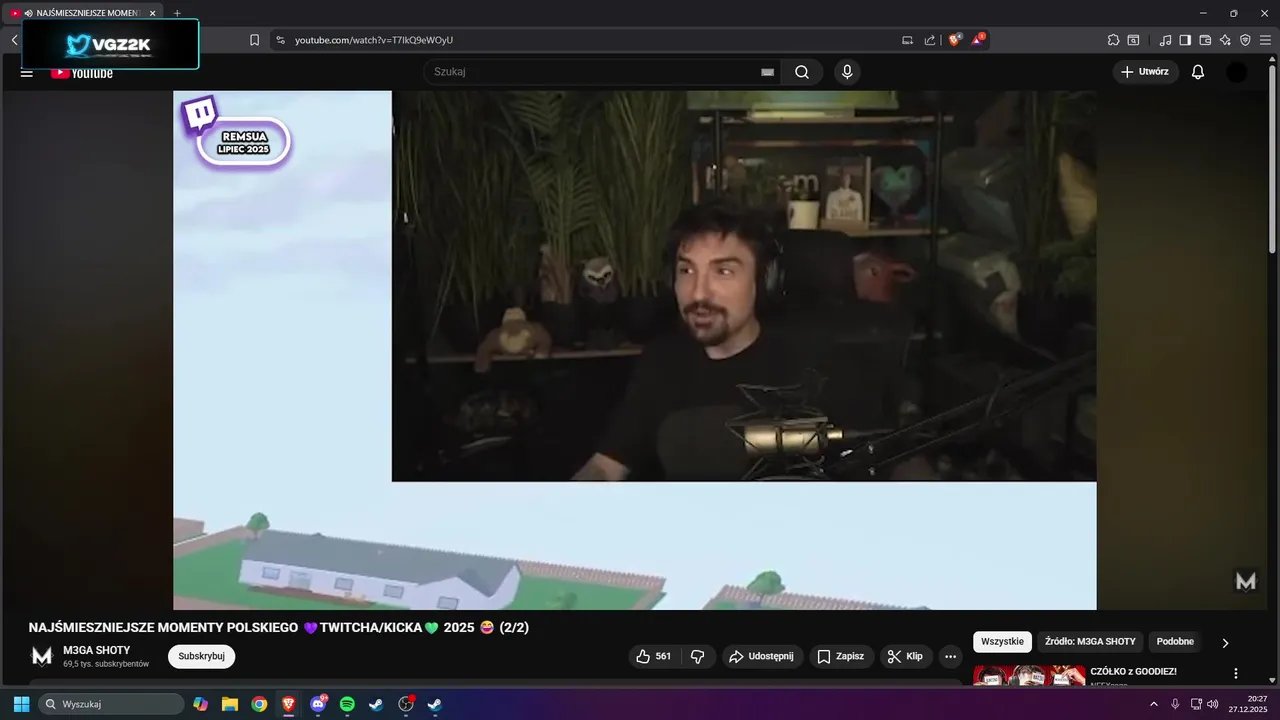The image size is (1280, 720).
Task: Open the account avatar menu
Action: (x=1237, y=72)
